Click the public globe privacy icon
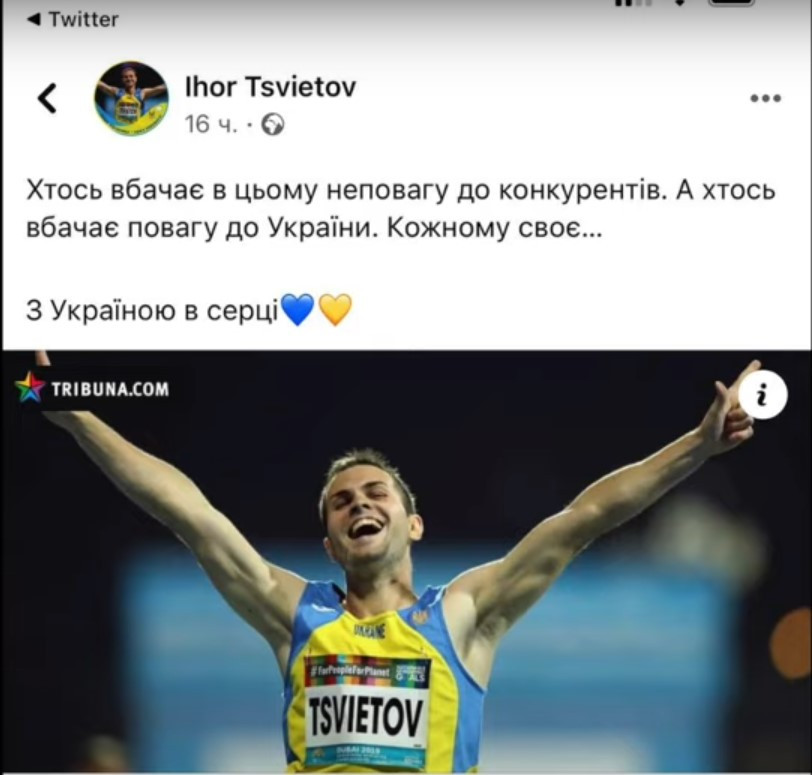Screen dimensions: 812x775 click(x=272, y=125)
